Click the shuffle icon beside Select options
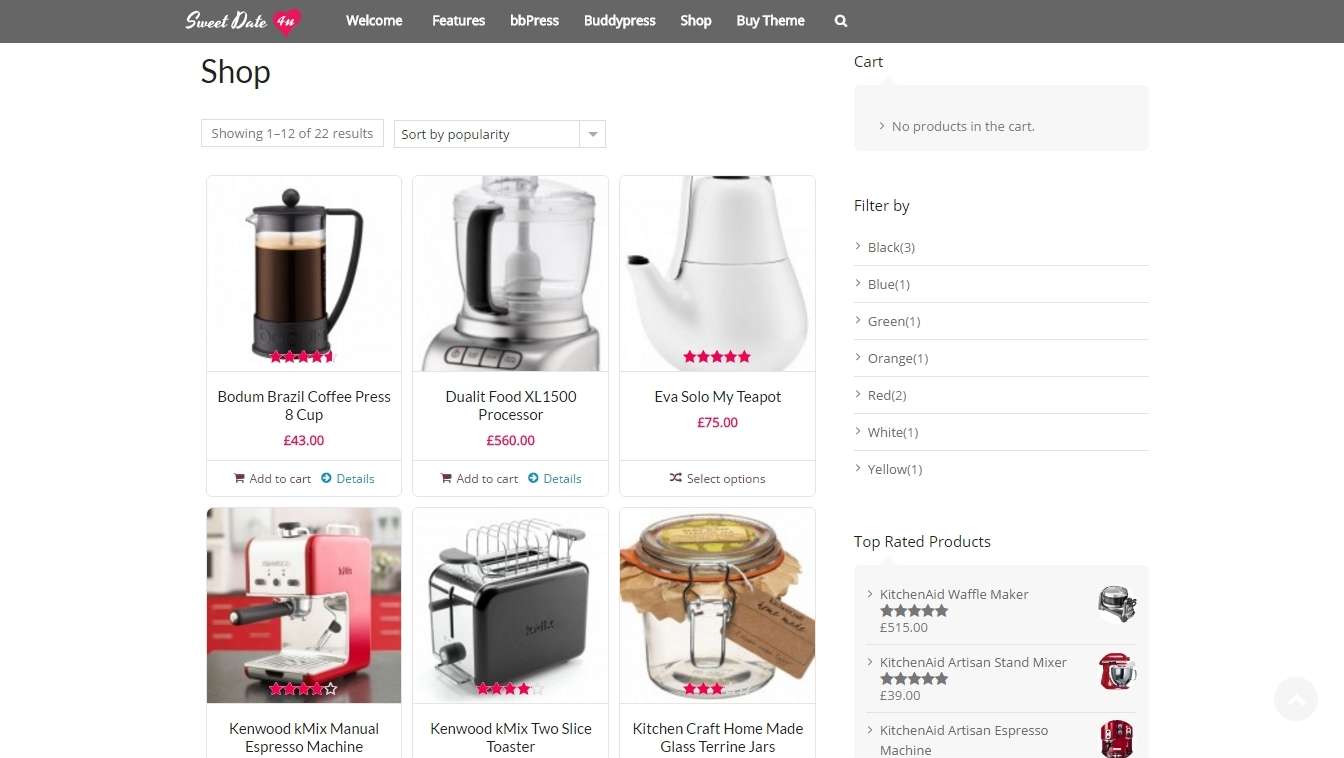This screenshot has height=758, width=1344. click(x=676, y=478)
